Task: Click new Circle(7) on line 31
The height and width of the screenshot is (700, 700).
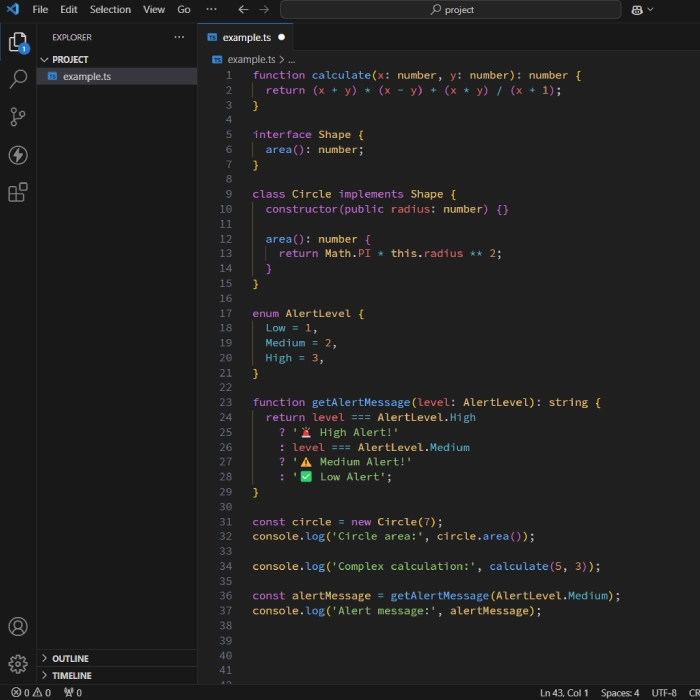Action: (x=394, y=522)
